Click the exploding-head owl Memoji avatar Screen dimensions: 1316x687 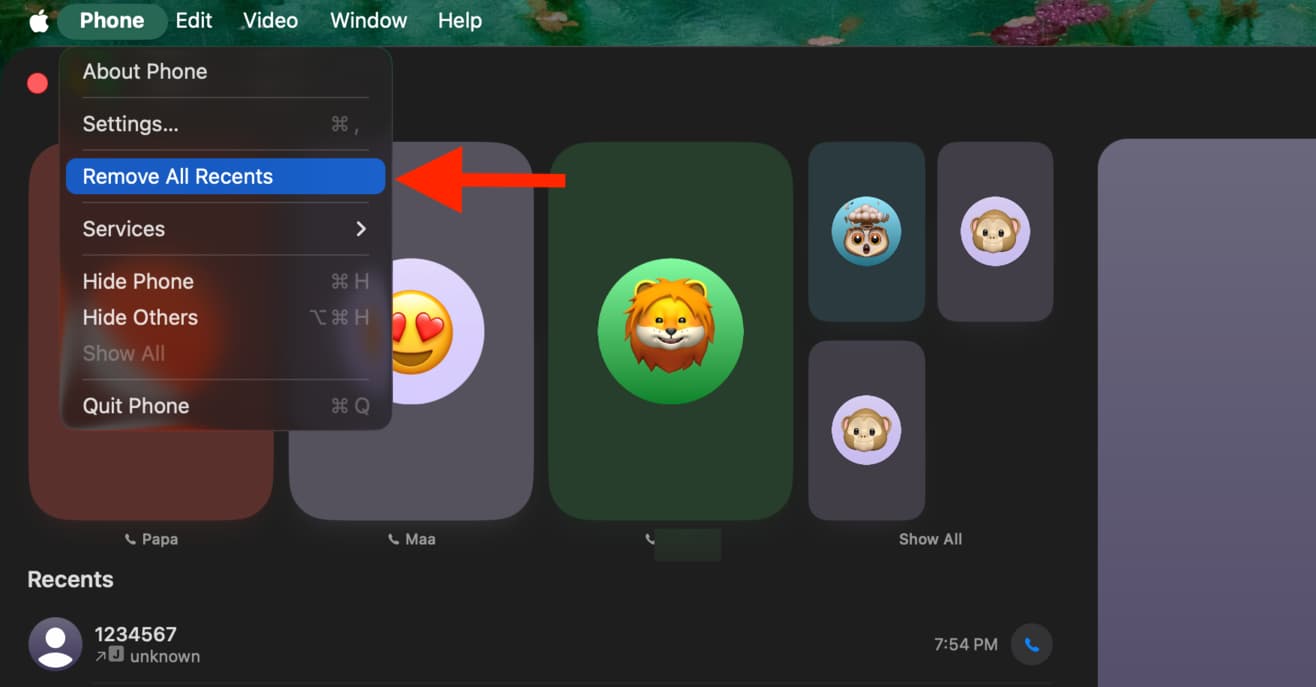866,231
